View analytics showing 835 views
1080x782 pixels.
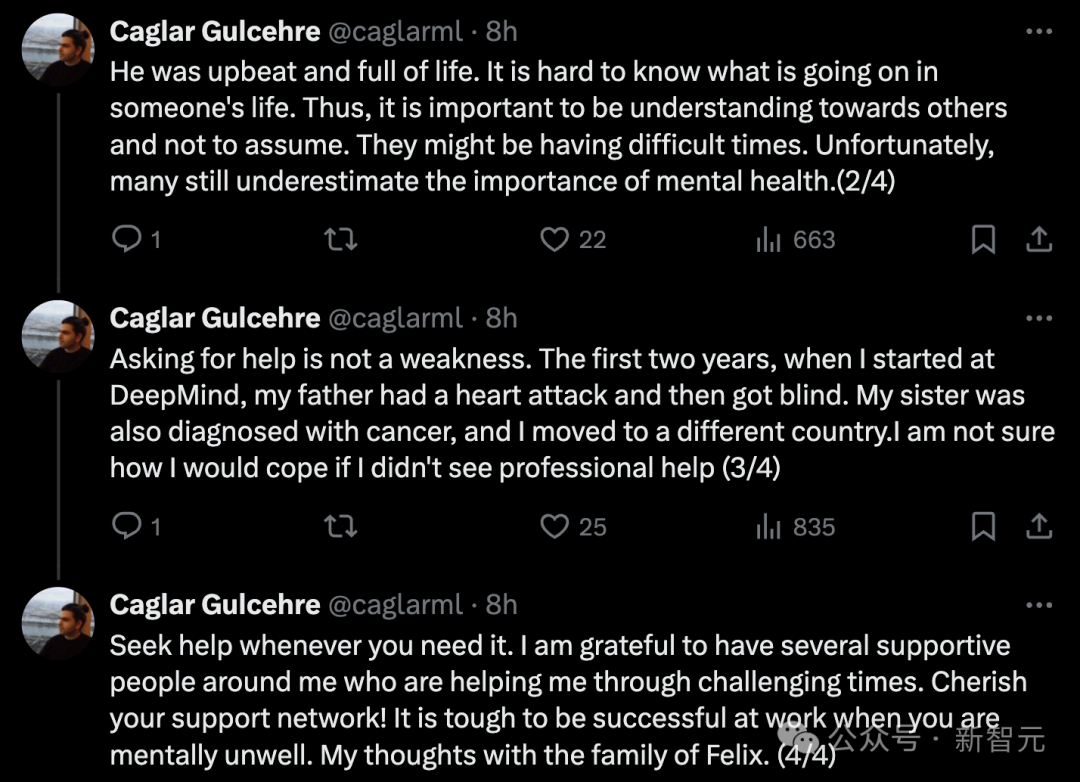(x=768, y=527)
